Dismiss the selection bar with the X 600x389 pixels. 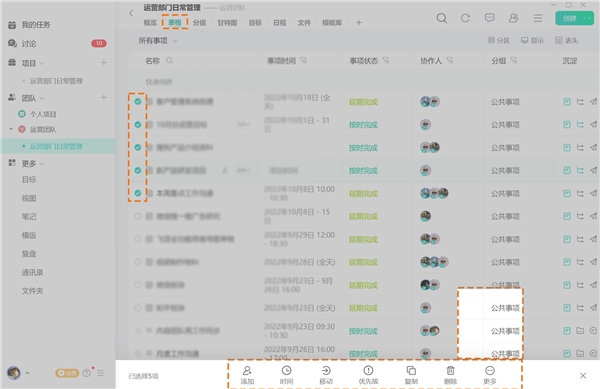(583, 376)
